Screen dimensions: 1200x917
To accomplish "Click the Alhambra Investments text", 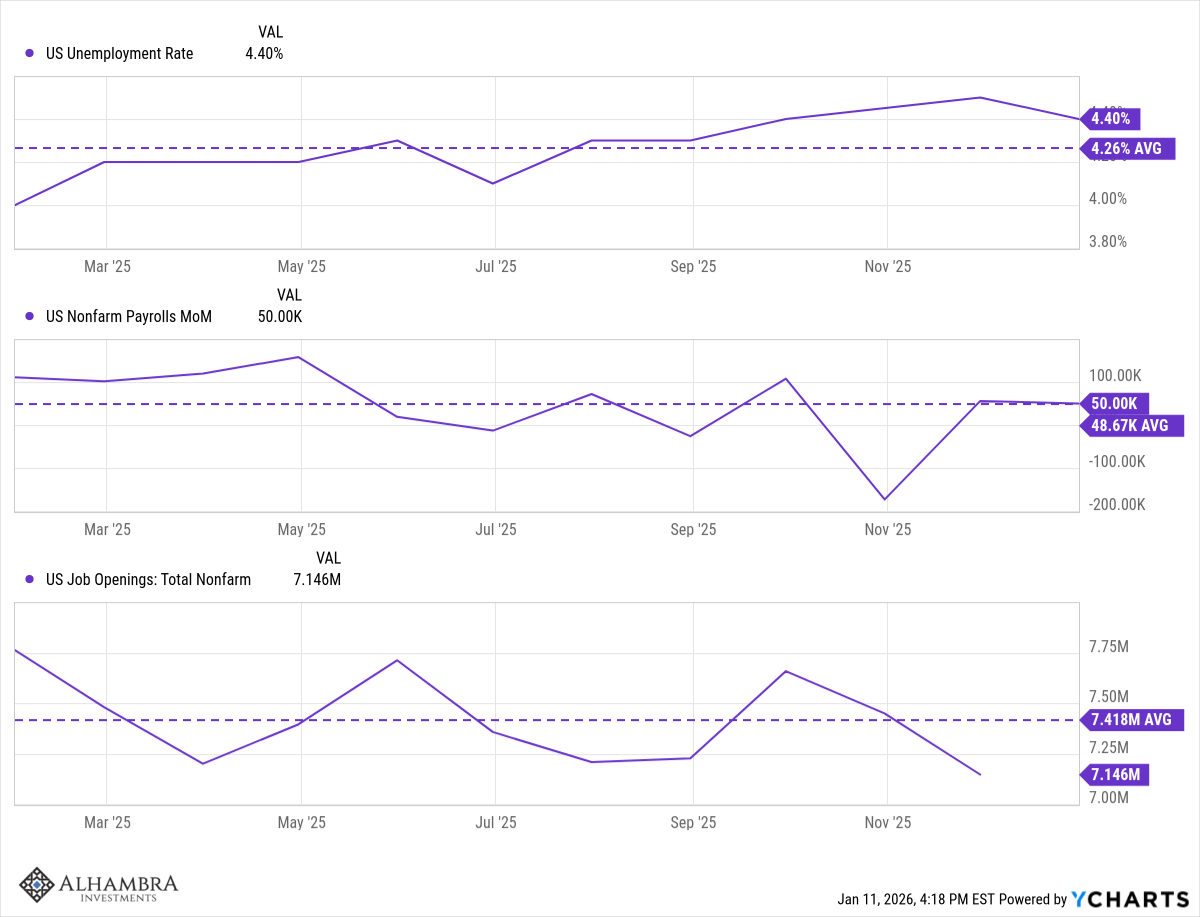I will coord(118,886).
